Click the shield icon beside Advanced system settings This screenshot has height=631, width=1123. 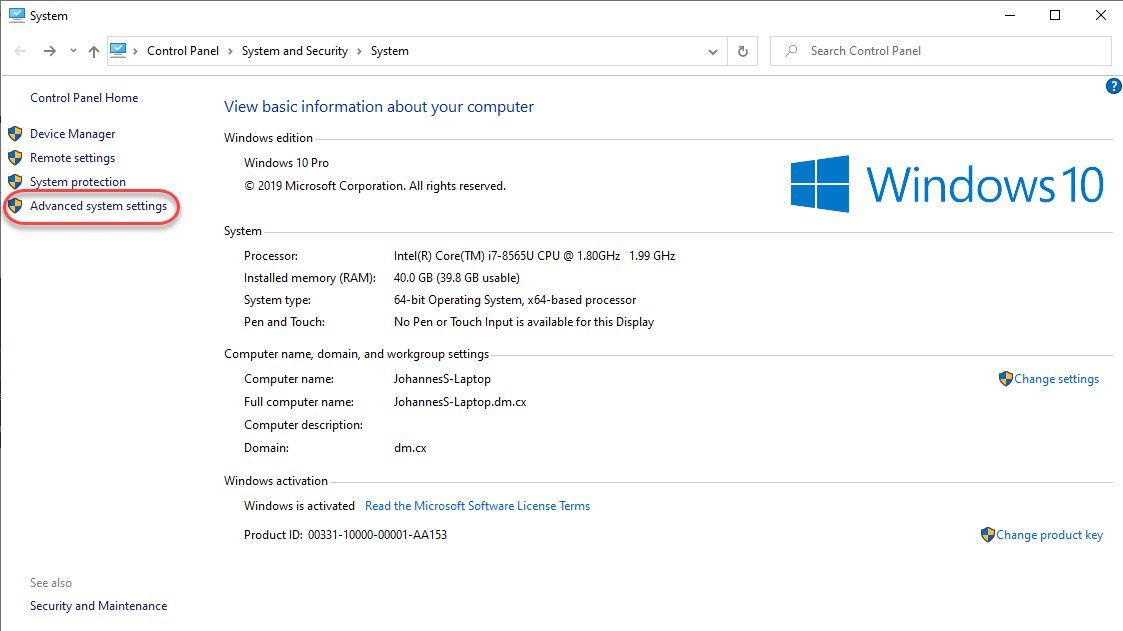pyautogui.click(x=15, y=206)
